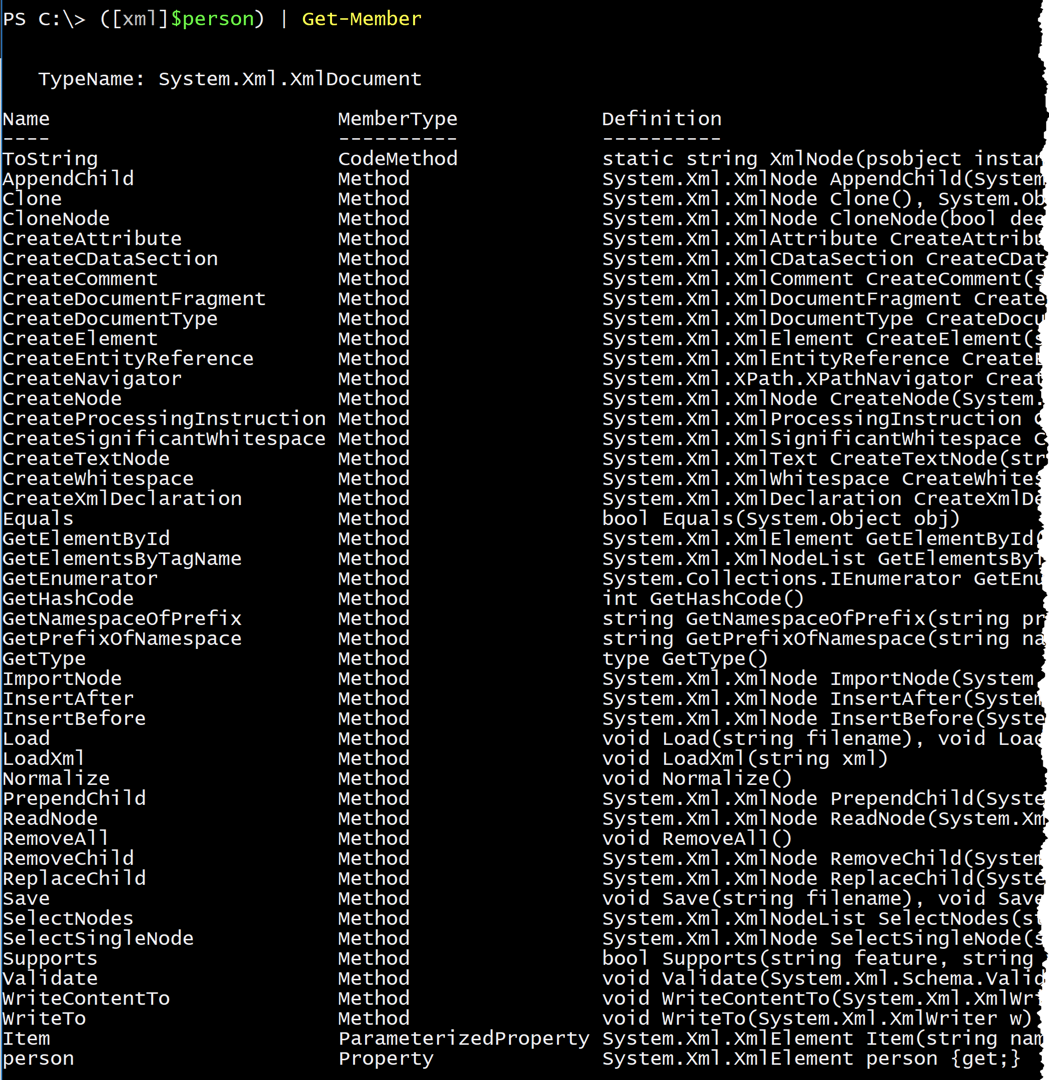Screen dimensions: 1049x1080
Task: Click the int GetHashCode() definition
Action: [x=702, y=599]
